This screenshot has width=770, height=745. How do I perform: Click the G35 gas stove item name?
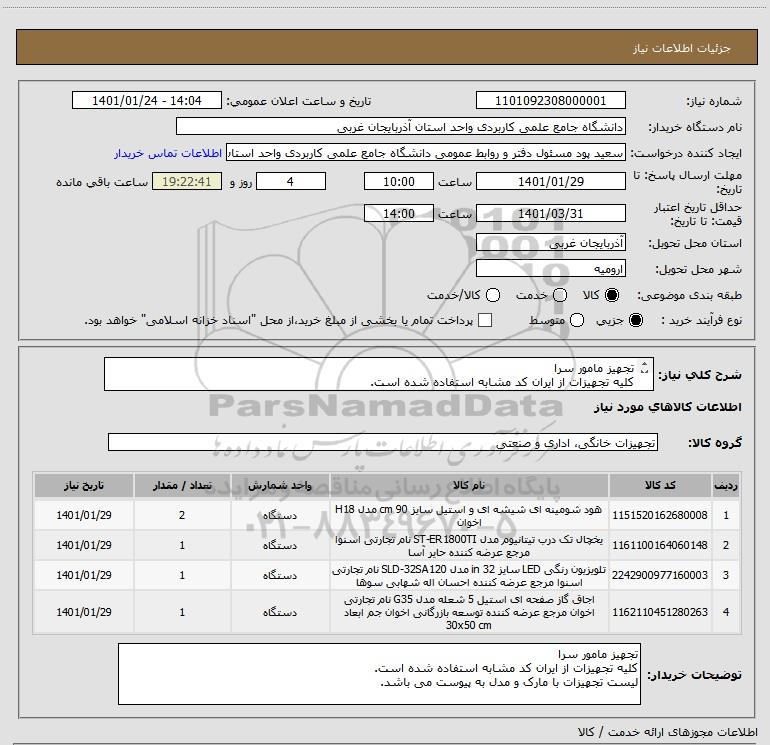point(469,612)
